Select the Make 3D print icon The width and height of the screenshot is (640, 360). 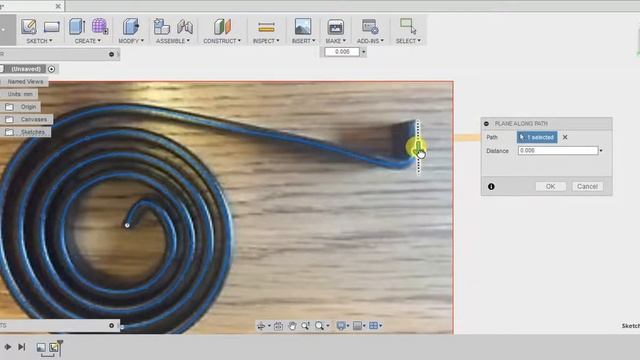(x=336, y=27)
